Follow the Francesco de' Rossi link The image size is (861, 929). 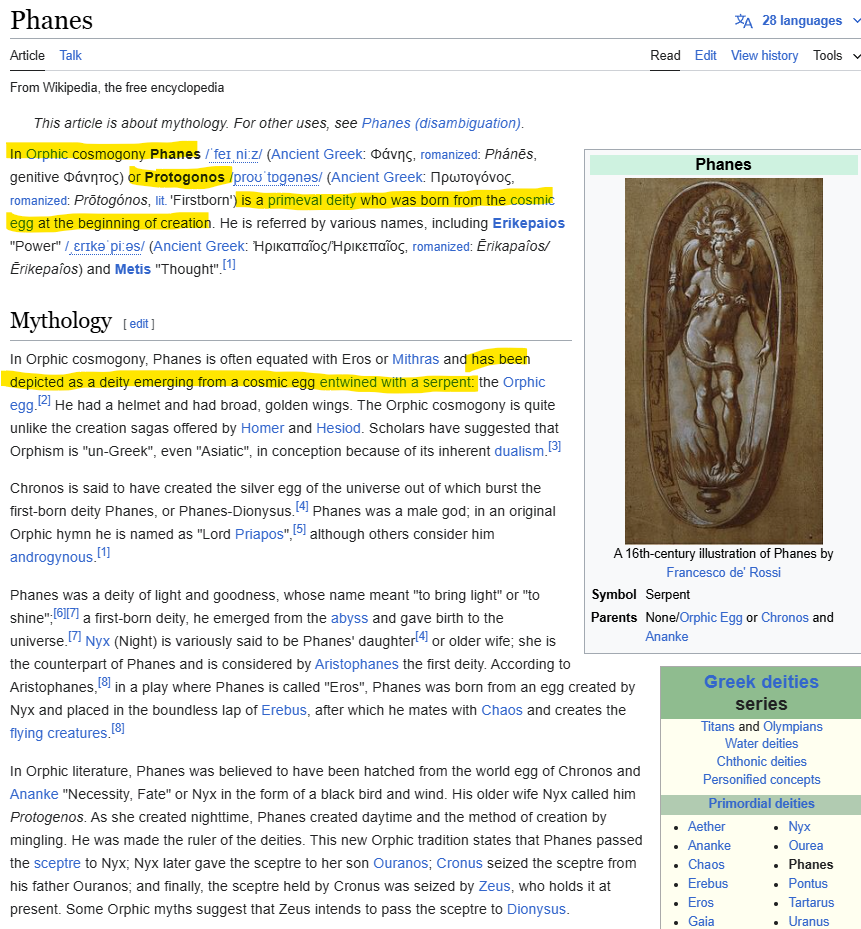tap(724, 573)
